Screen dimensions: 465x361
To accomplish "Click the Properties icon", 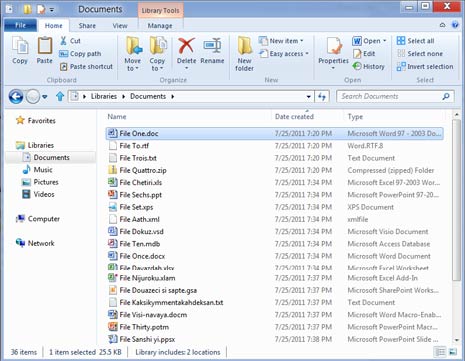I will pyautogui.click(x=333, y=47).
